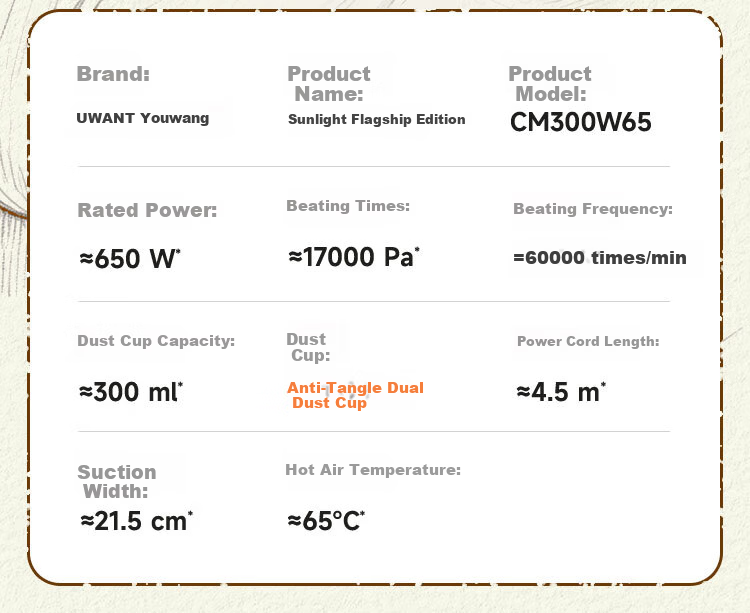Click the Product Model heading
This screenshot has width=750, height=613.
(x=550, y=84)
